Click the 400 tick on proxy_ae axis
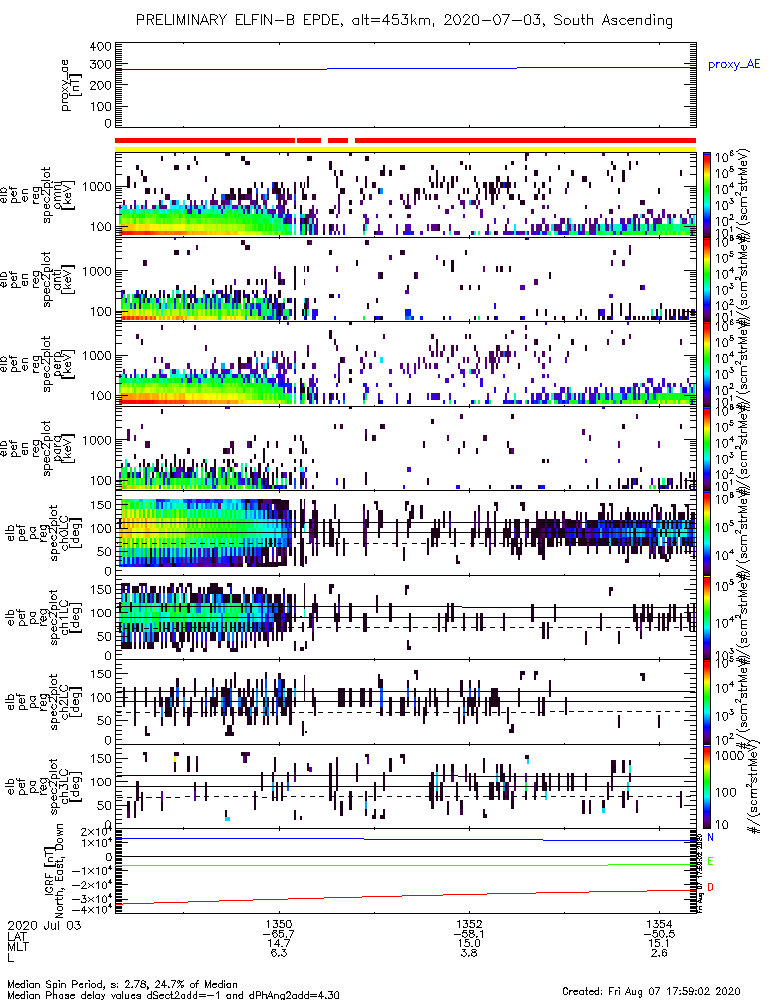775x1000 pixels. (101, 47)
